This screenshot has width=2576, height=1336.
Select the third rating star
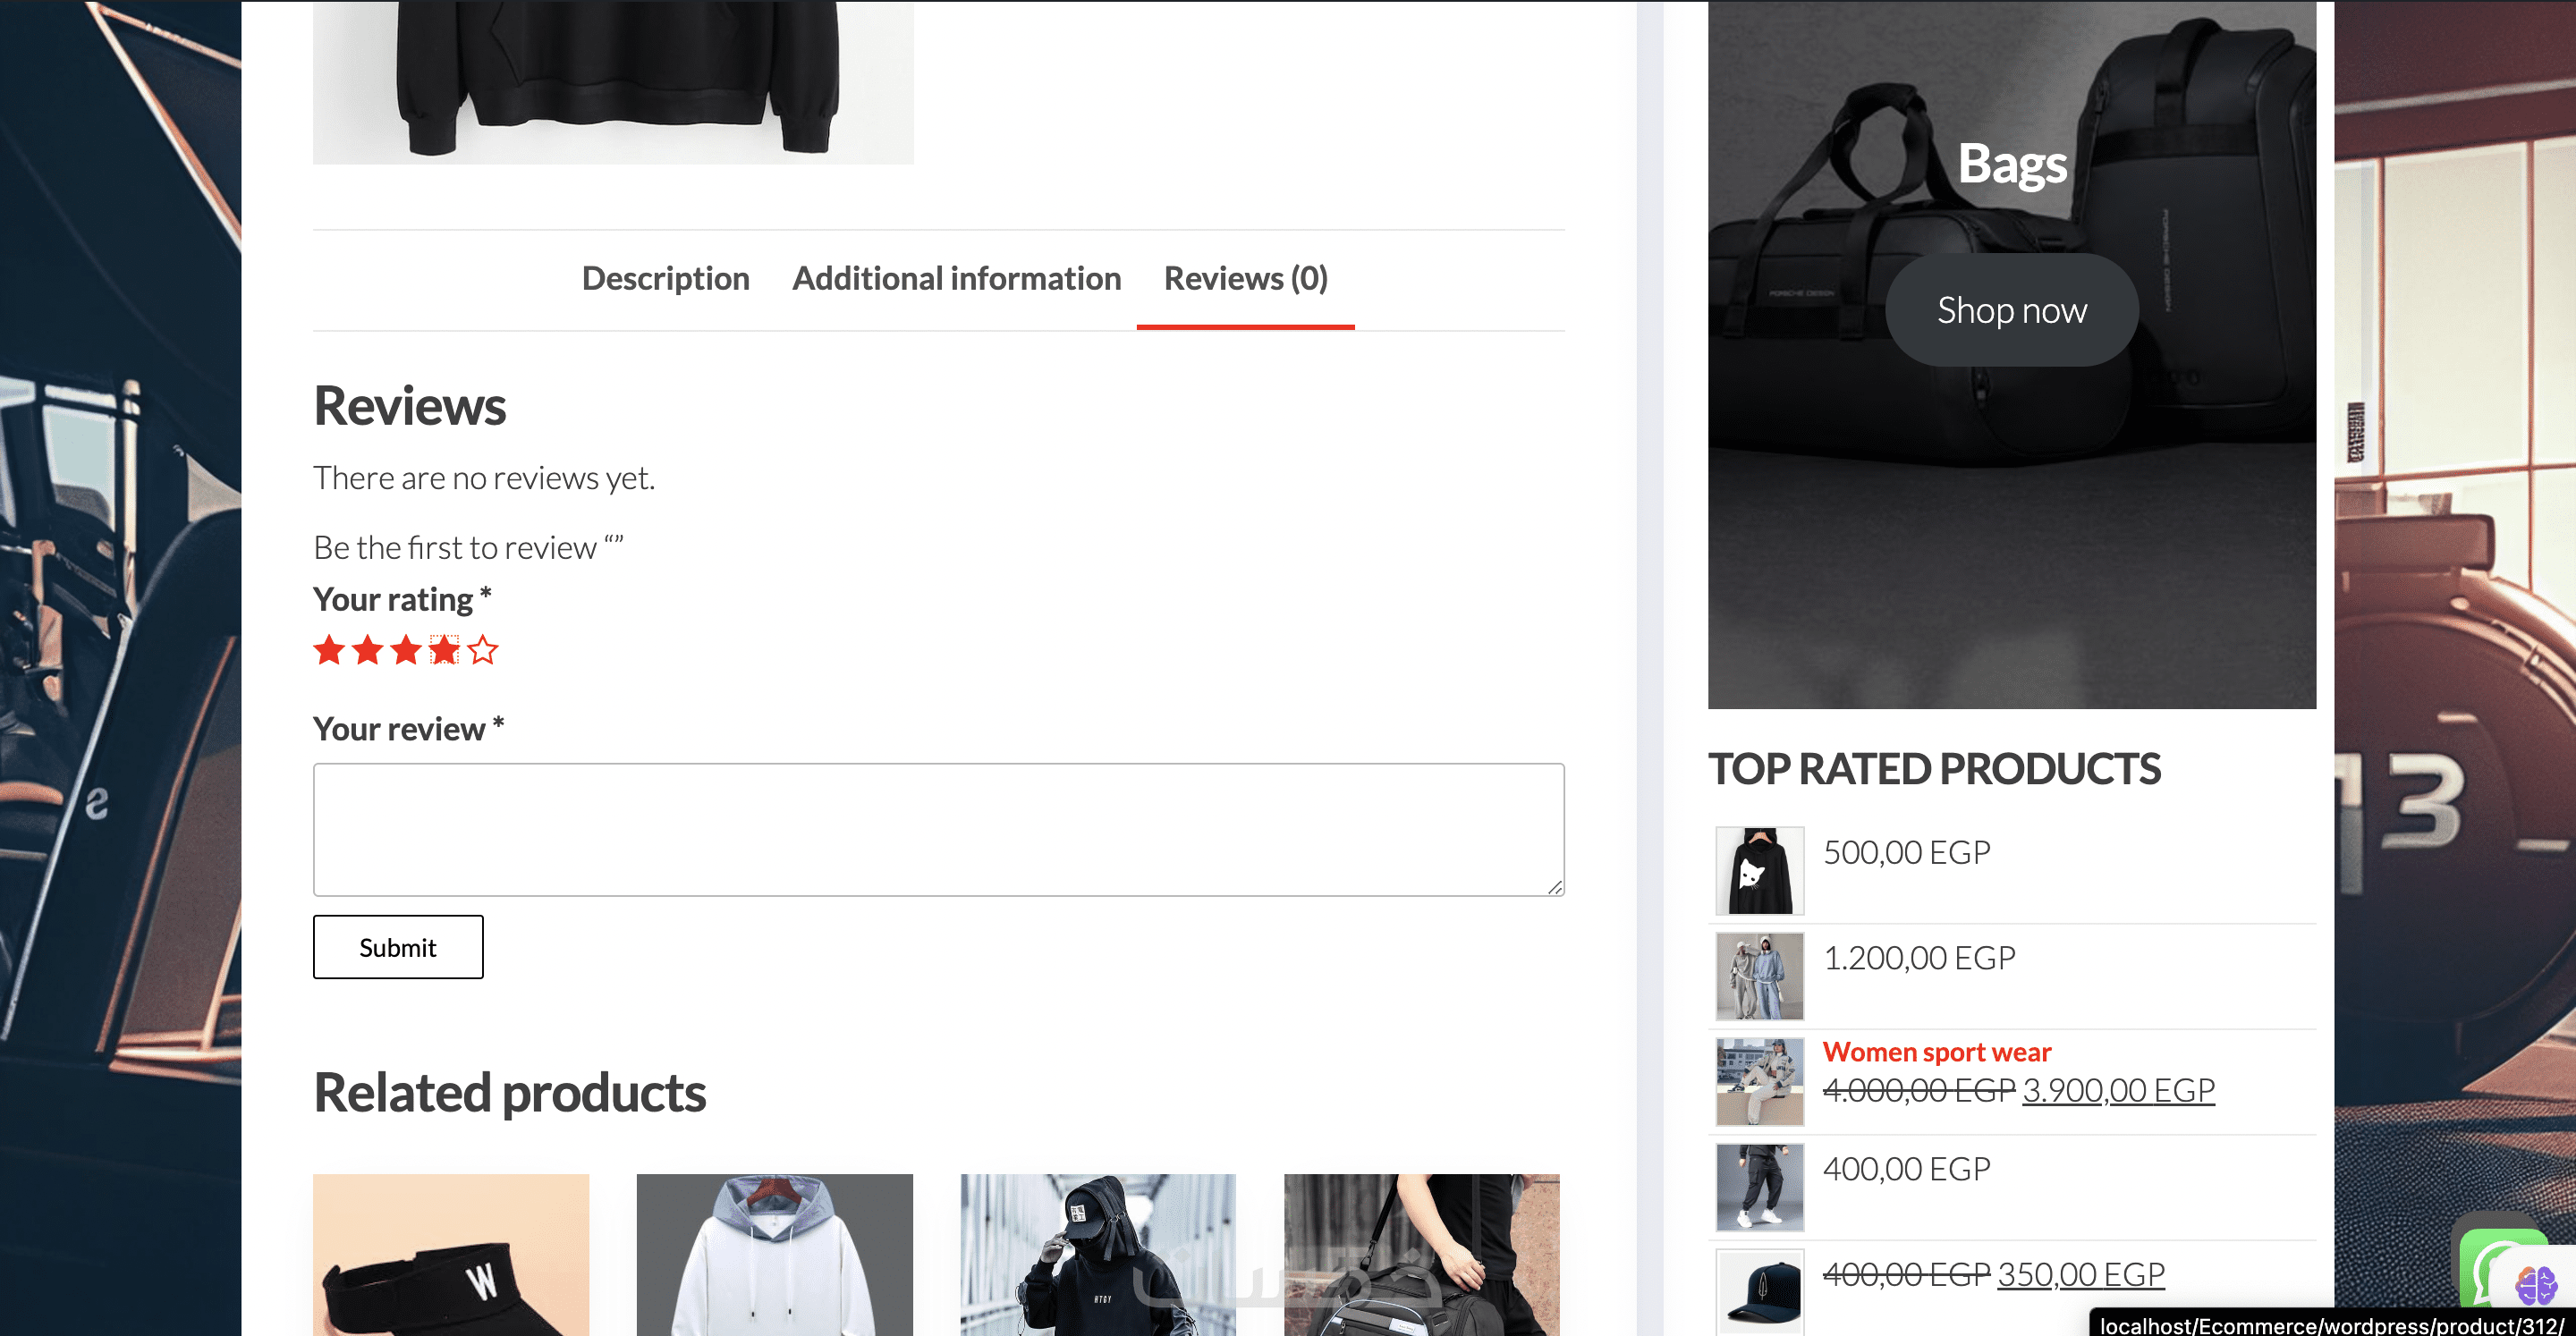coord(406,650)
